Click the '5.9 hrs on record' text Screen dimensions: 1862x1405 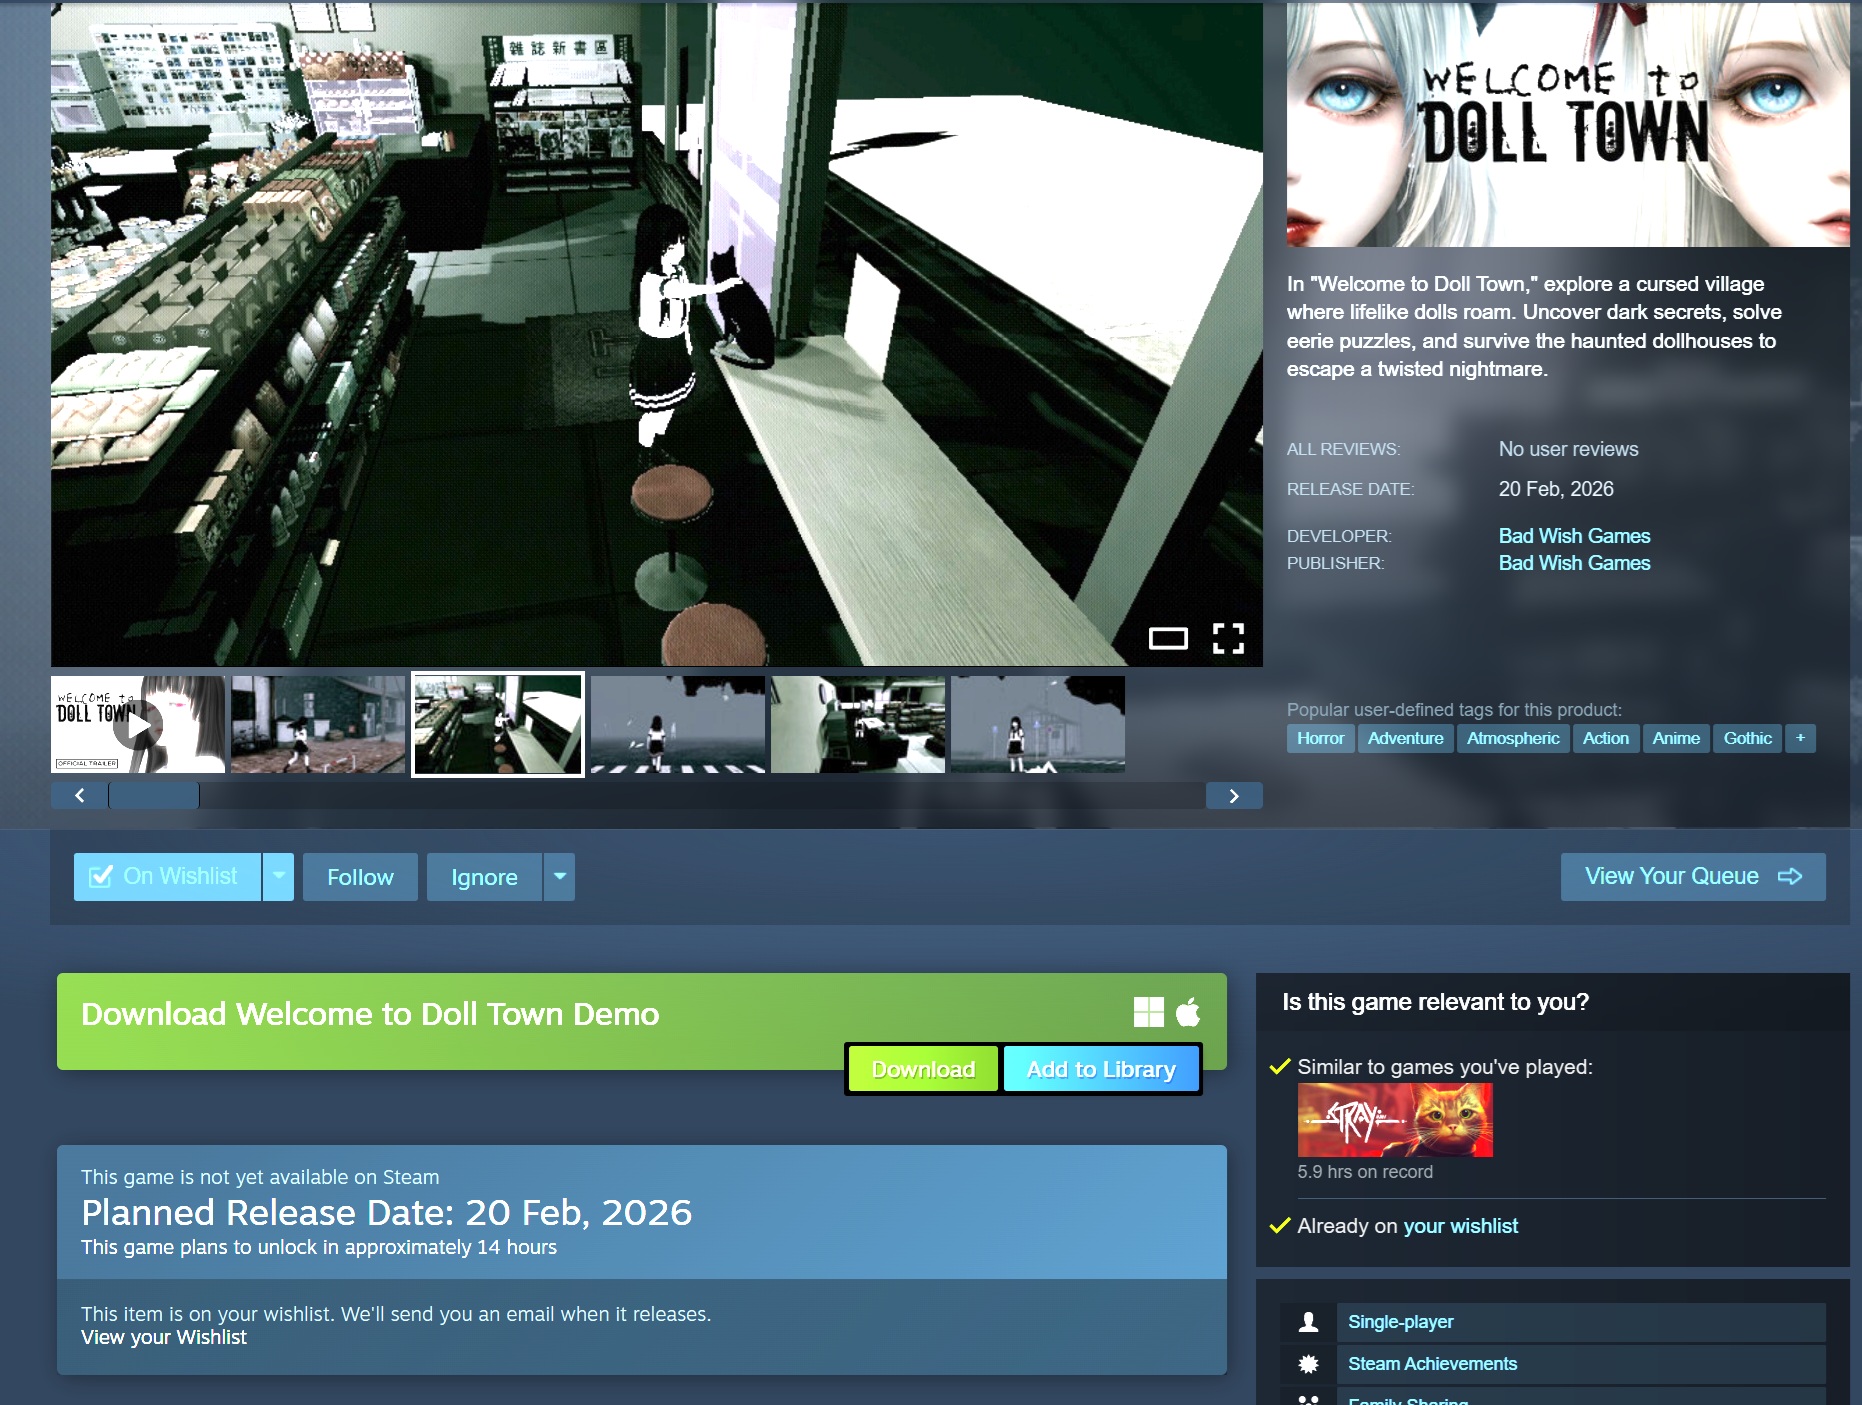click(1365, 1172)
